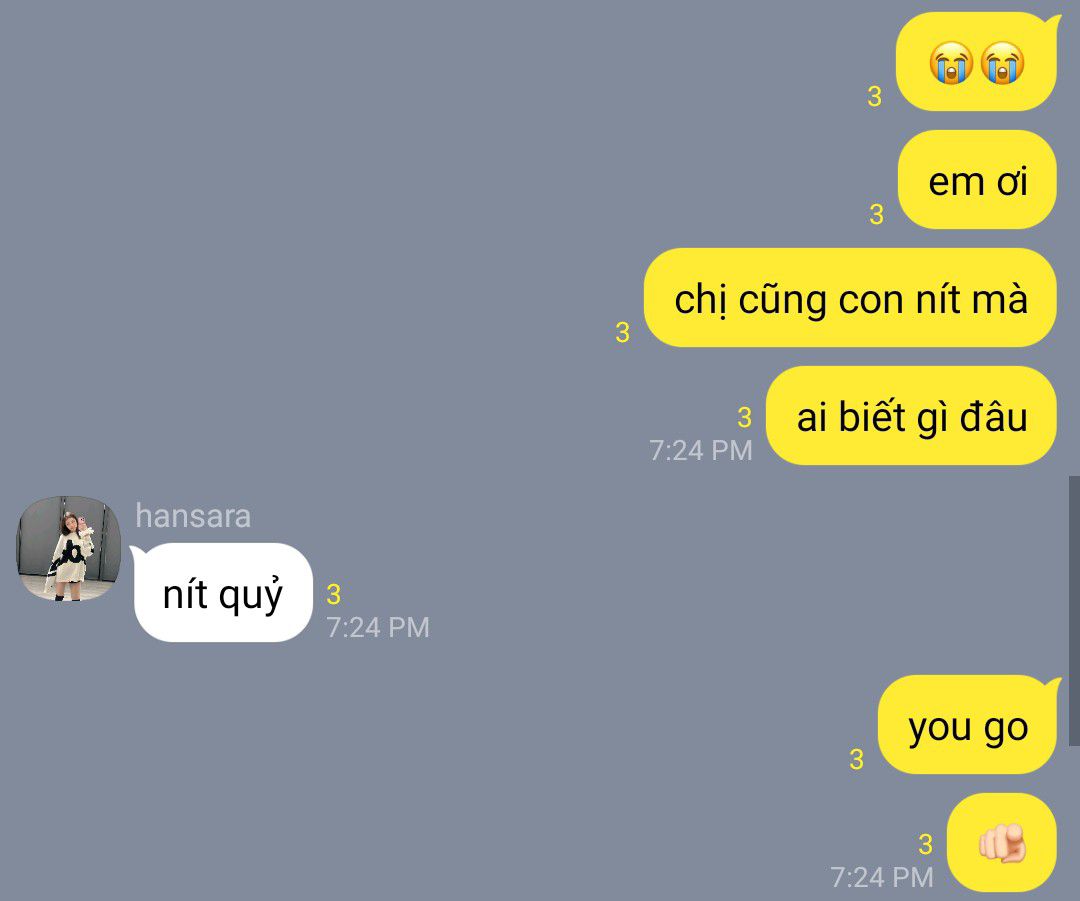Image resolution: width=1080 pixels, height=901 pixels.
Task: Click the 7:24 PM timestamp beside 'nít quỷ'
Action: click(377, 628)
